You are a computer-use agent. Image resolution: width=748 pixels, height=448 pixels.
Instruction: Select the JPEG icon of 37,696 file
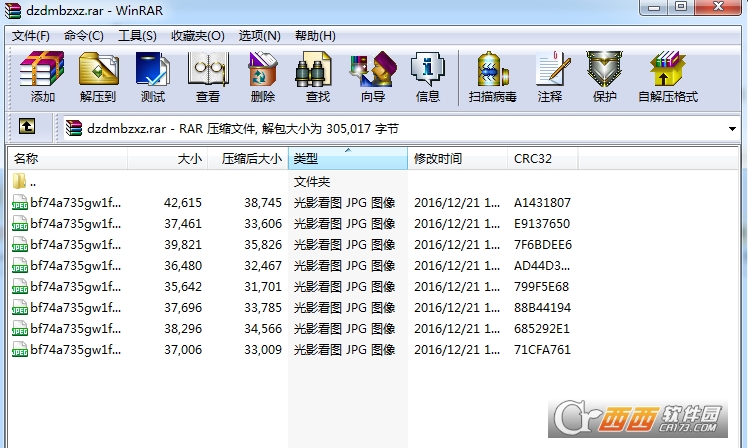coord(20,308)
